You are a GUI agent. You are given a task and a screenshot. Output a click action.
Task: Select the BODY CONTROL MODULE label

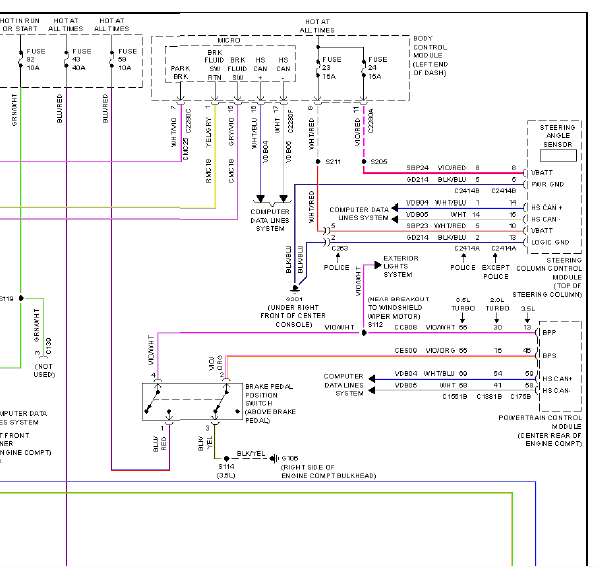click(x=428, y=47)
